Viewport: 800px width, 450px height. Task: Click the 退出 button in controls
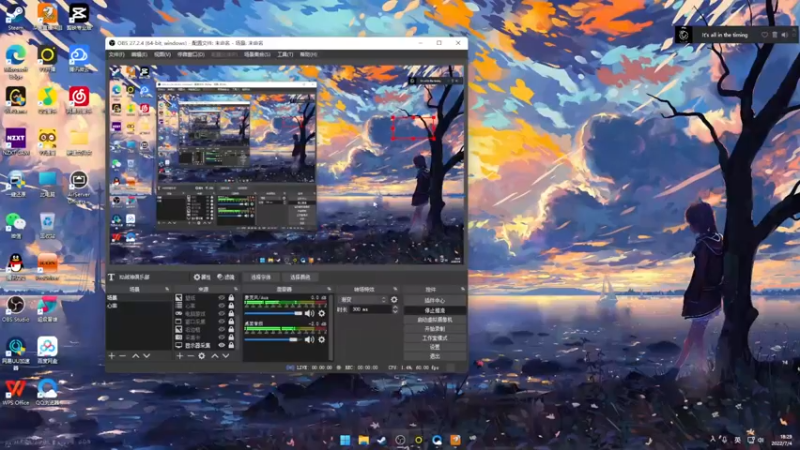(435, 356)
